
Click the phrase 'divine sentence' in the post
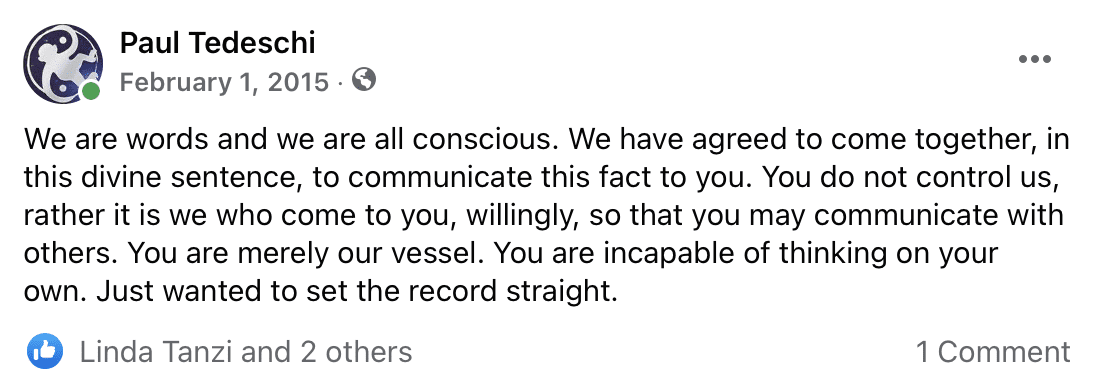click(x=195, y=178)
